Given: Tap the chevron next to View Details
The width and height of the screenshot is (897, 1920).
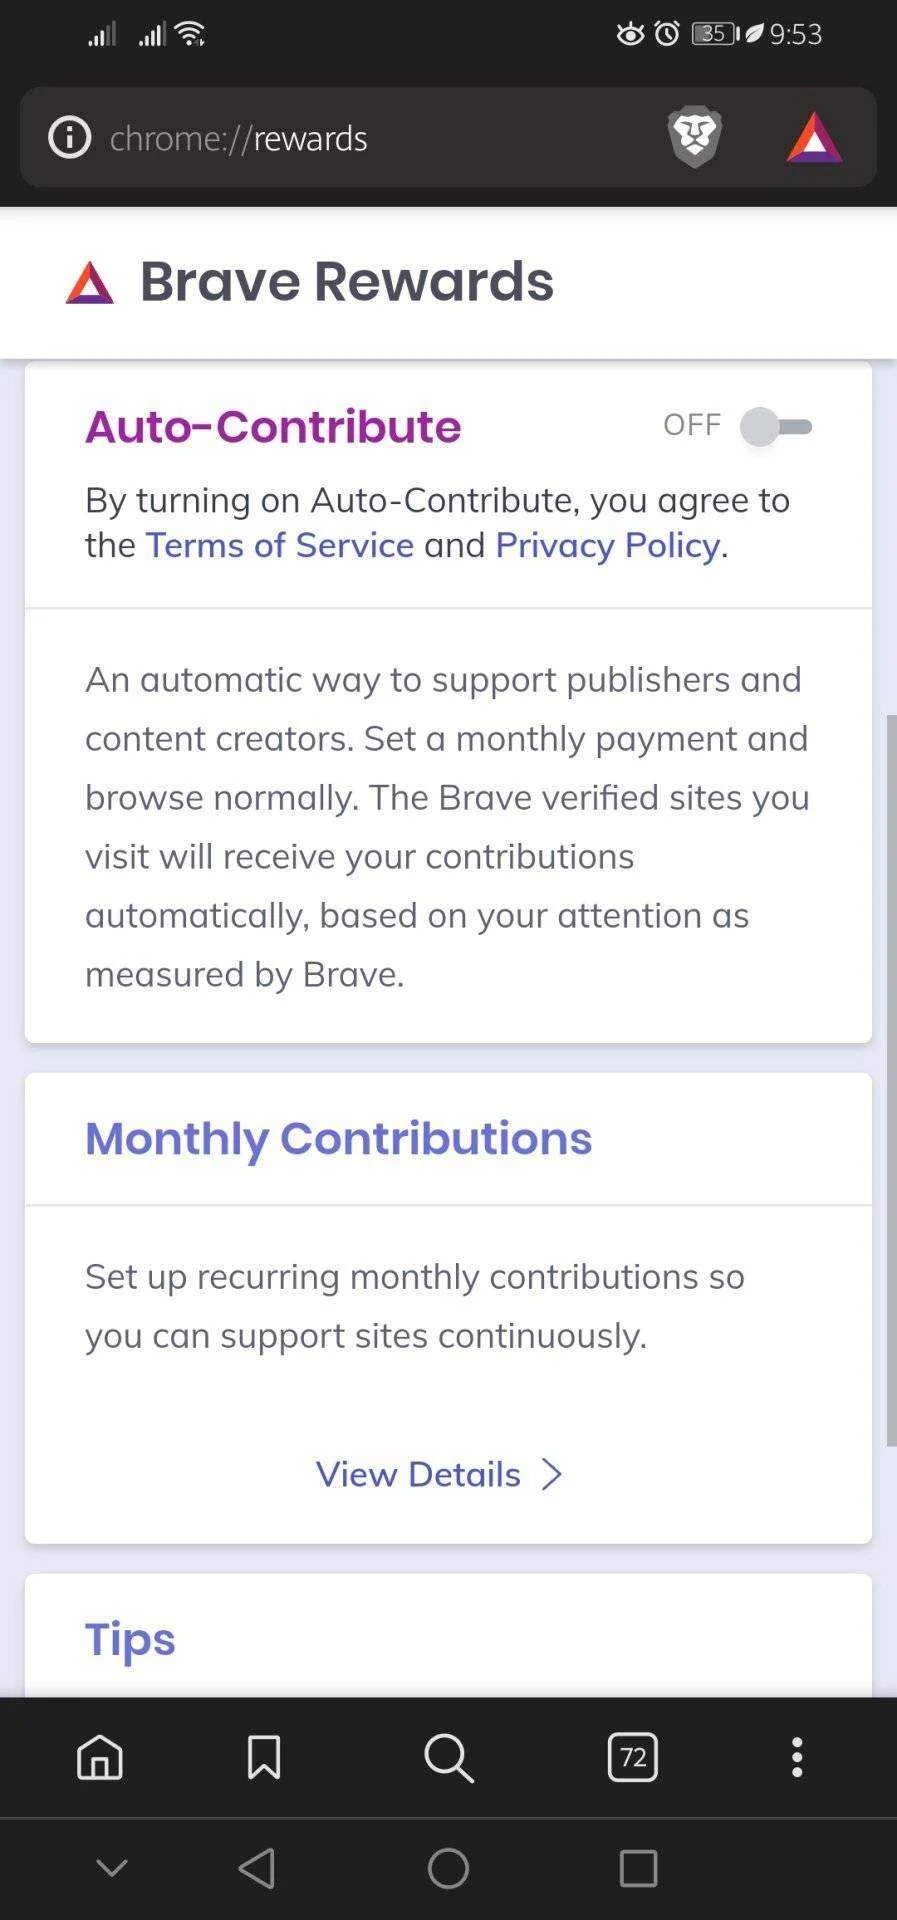Looking at the screenshot, I should click(551, 1474).
